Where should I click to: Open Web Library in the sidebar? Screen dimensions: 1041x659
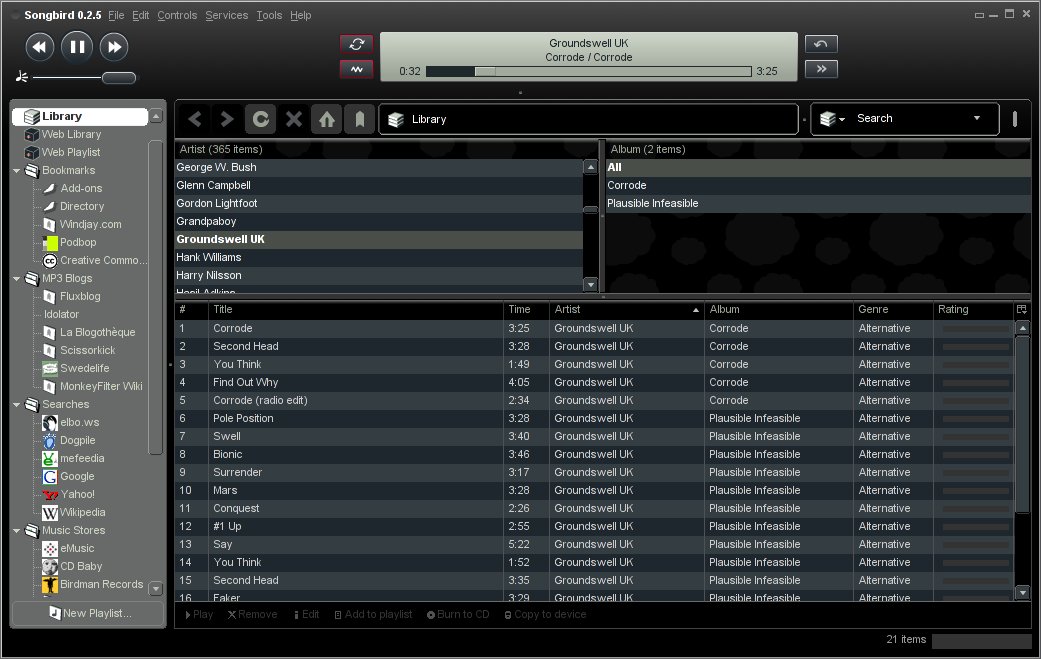pyautogui.click(x=71, y=134)
